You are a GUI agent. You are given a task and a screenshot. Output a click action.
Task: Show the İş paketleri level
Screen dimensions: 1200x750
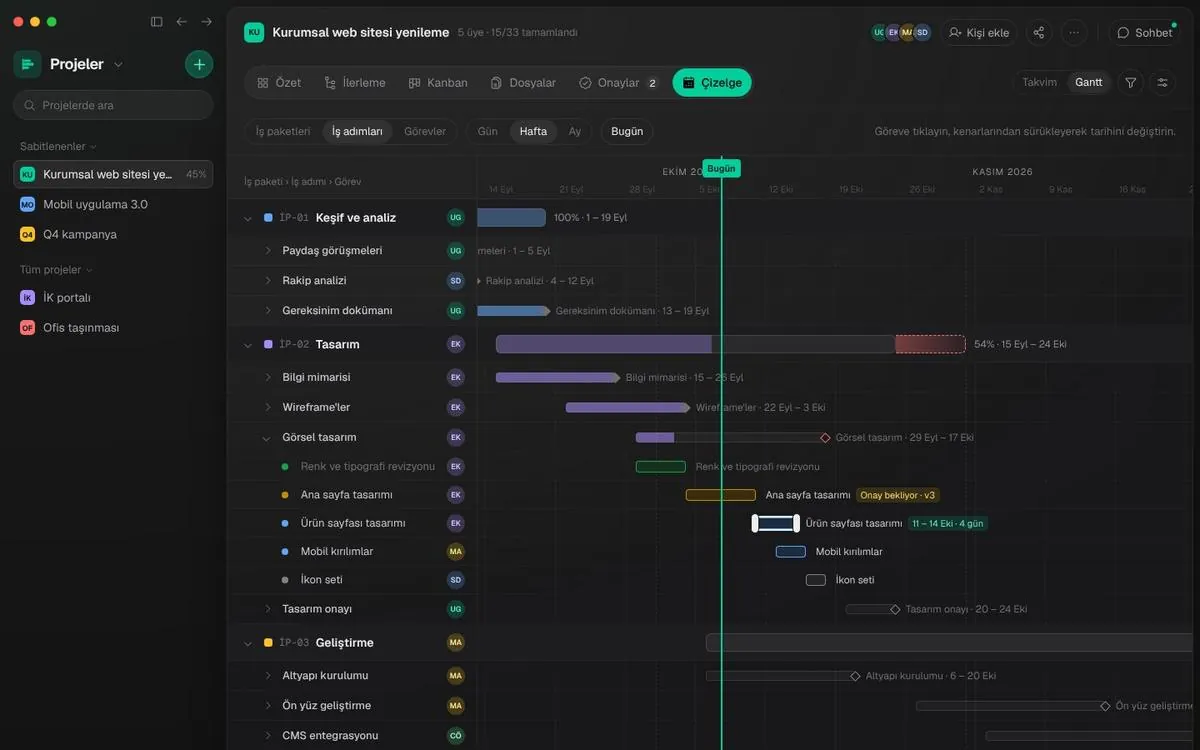(x=283, y=131)
